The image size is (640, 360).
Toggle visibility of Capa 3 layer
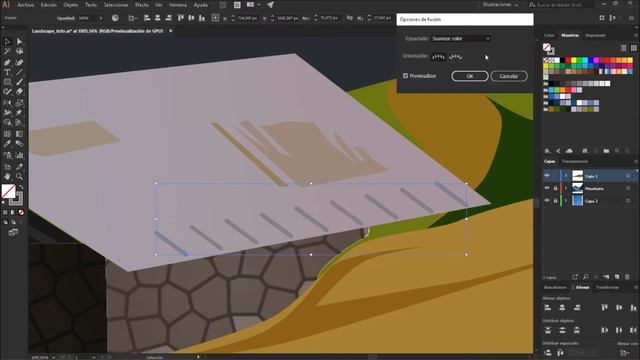point(547,201)
